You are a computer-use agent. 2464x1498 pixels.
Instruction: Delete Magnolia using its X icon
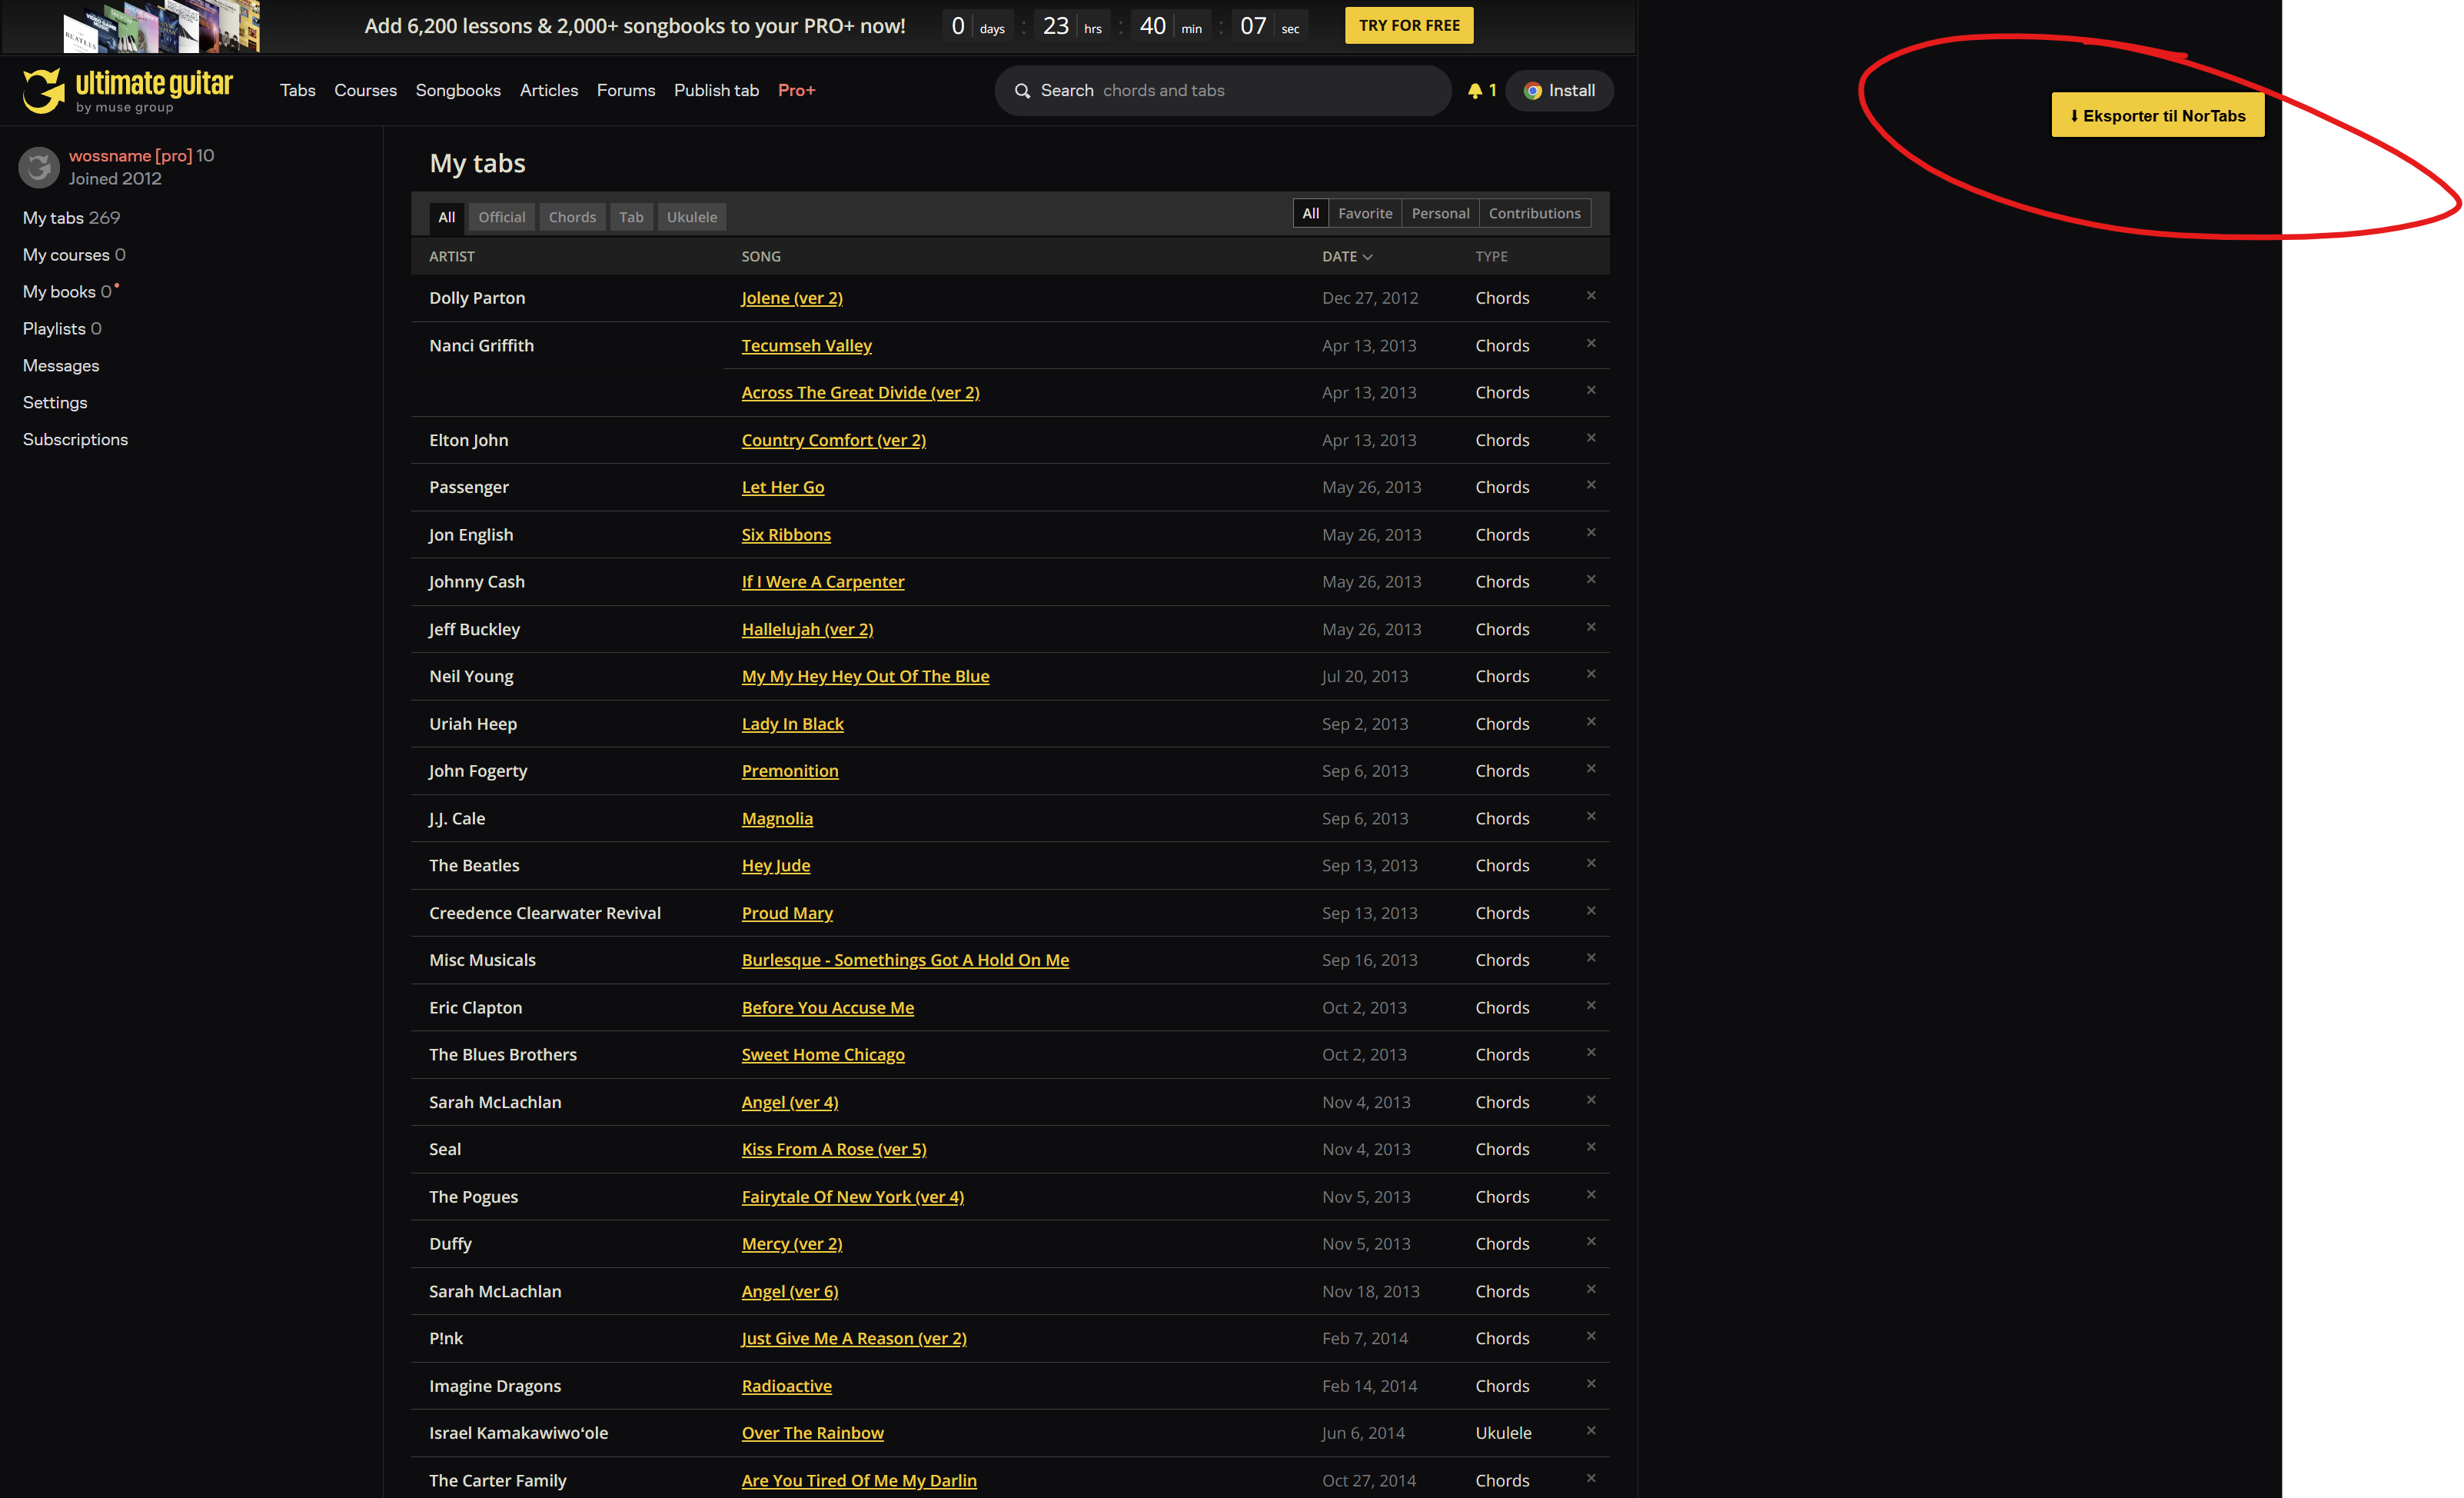1591,816
